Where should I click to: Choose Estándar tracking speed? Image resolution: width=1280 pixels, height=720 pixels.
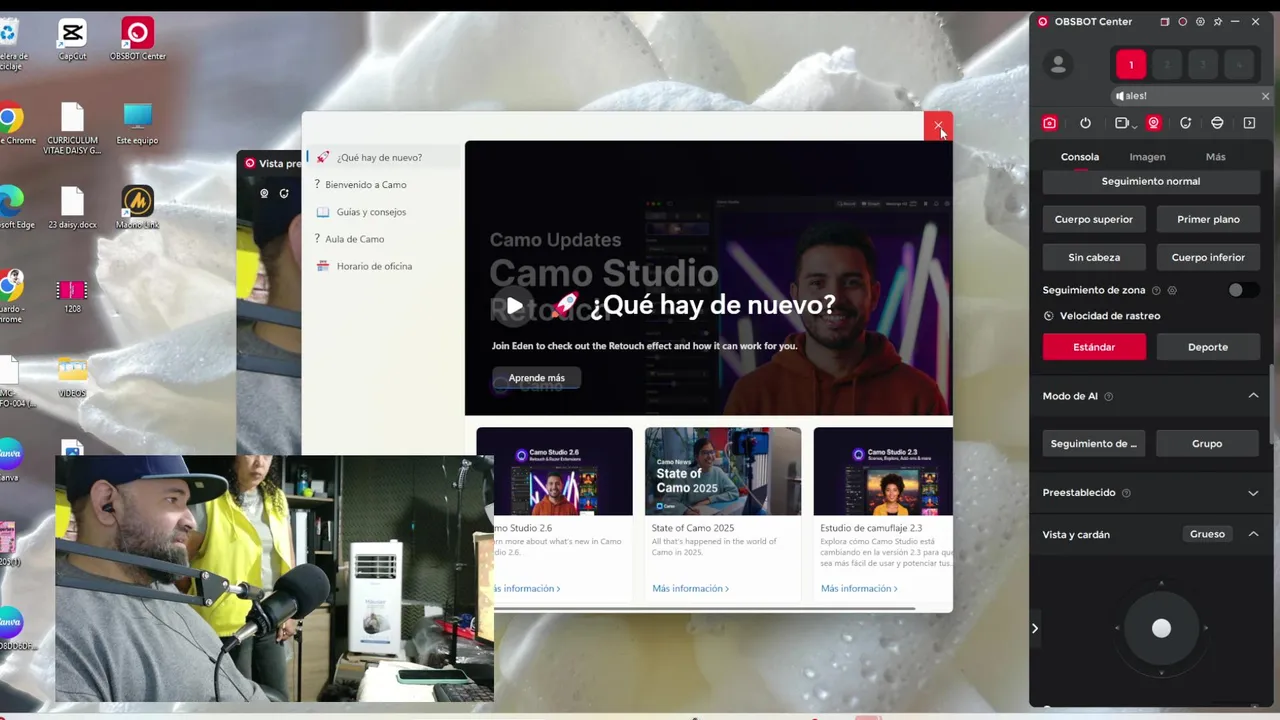point(1094,347)
